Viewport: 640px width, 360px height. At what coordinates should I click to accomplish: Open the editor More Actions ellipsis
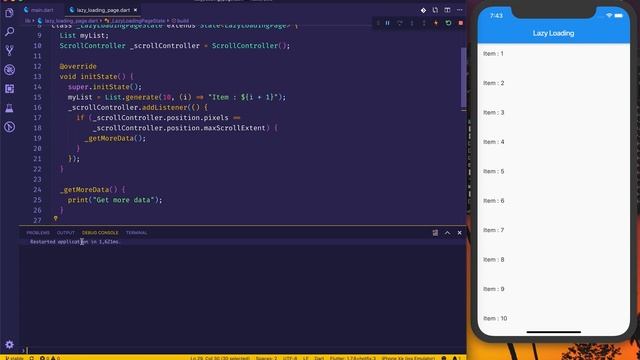click(x=460, y=10)
